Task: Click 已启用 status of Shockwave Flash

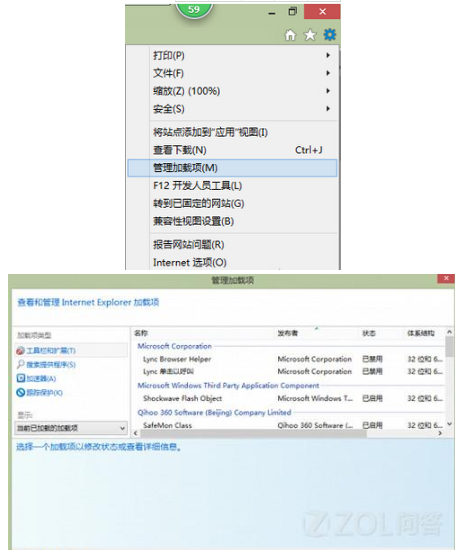Action: point(372,398)
